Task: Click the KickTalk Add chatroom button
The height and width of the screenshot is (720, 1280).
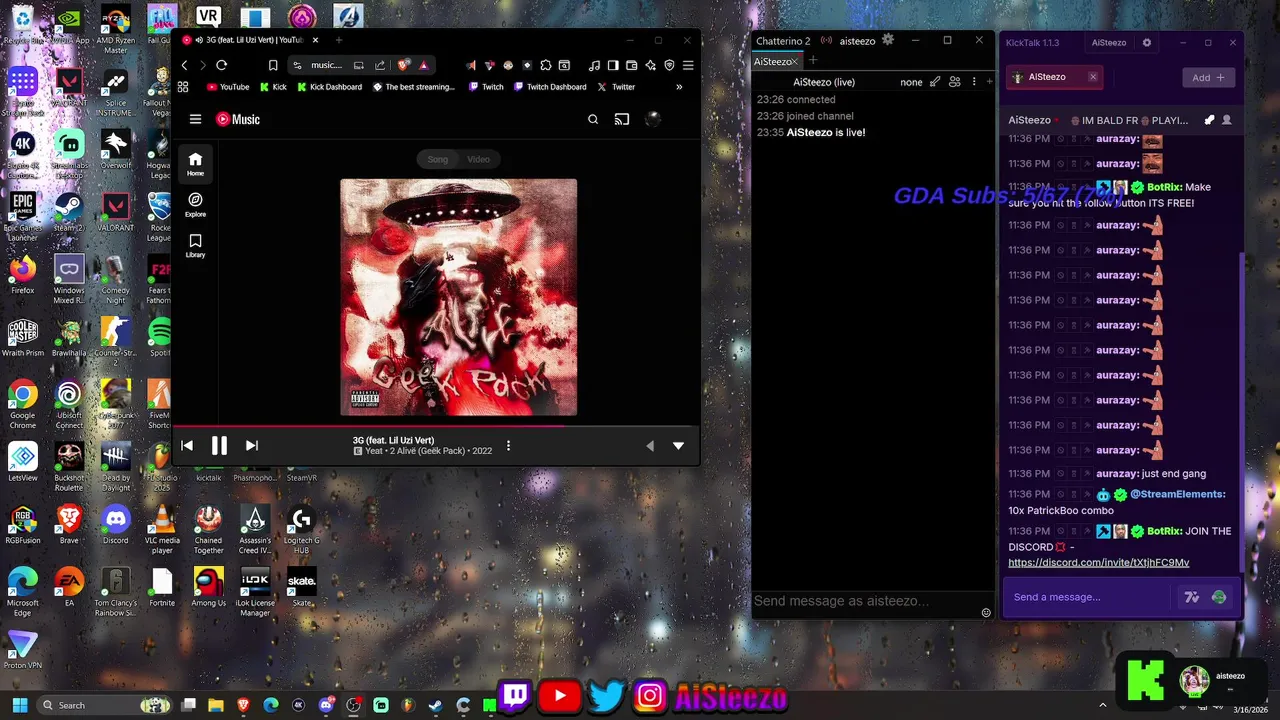Action: (x=1208, y=77)
